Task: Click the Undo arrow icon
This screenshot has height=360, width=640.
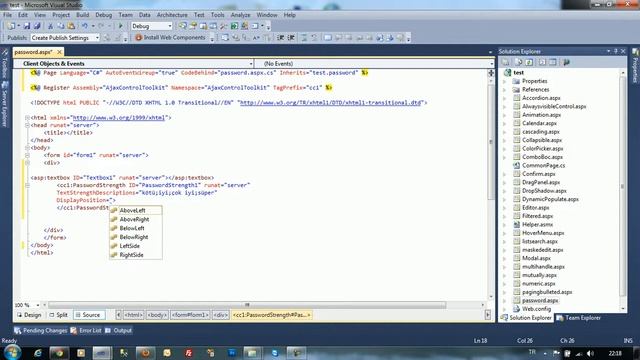Action: (84, 26)
